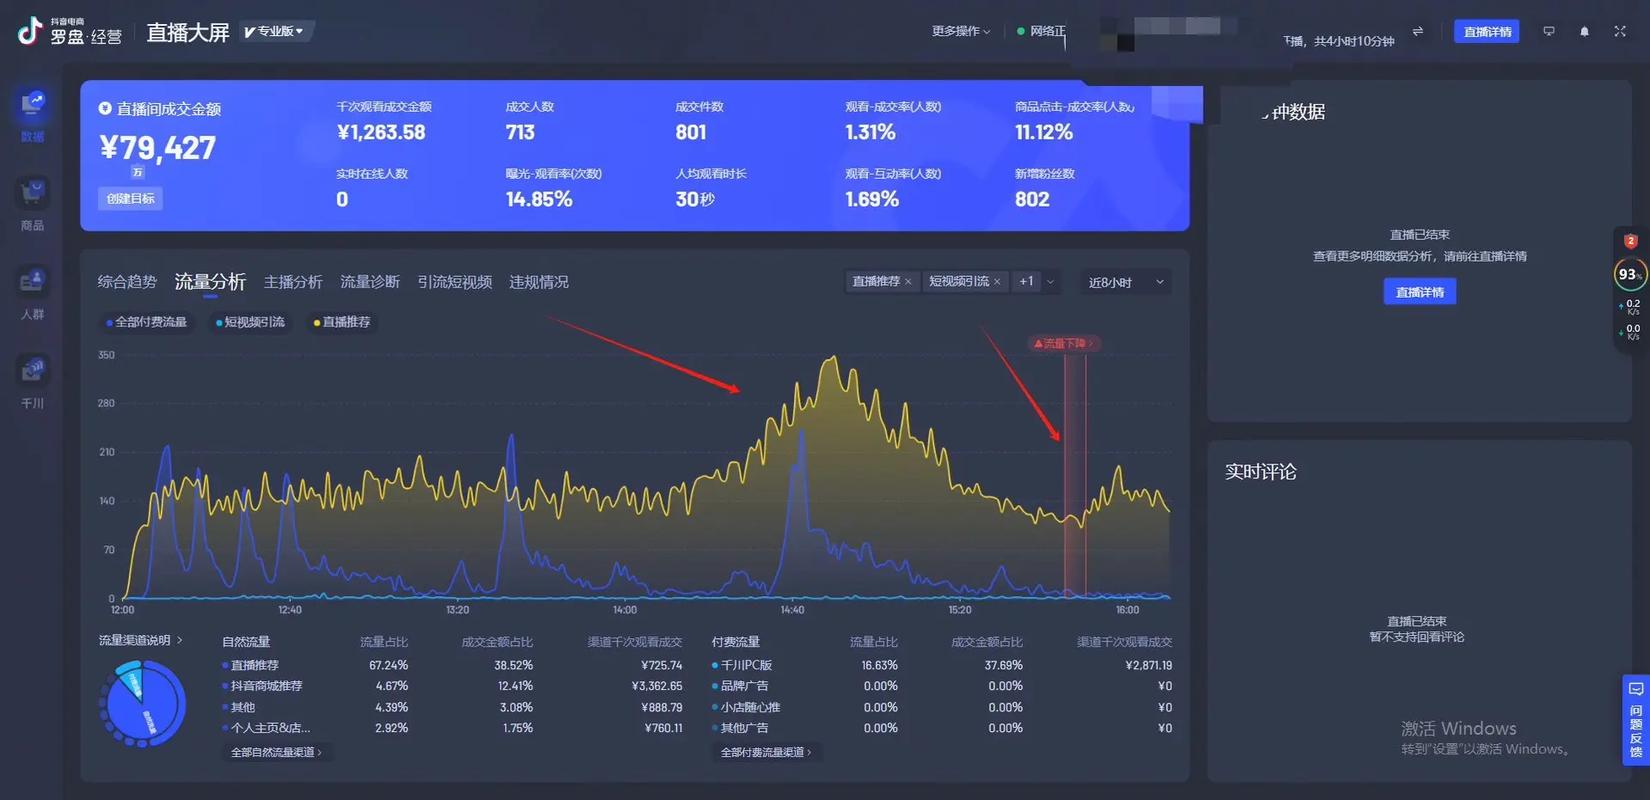Remove the 短视频引流 filter tag

click(x=997, y=282)
